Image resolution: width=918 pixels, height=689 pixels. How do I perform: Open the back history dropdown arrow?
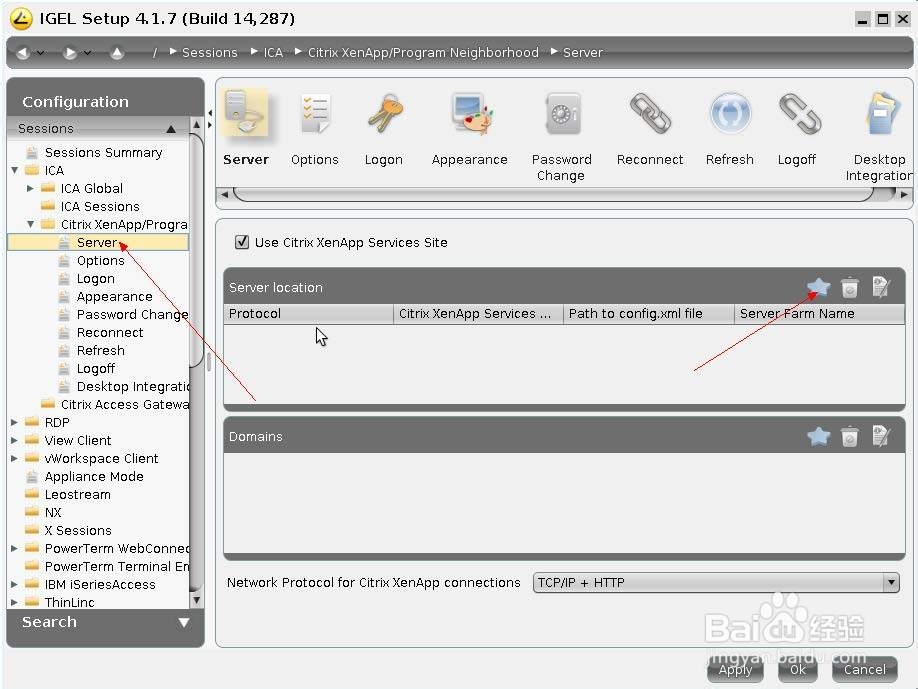(x=40, y=53)
